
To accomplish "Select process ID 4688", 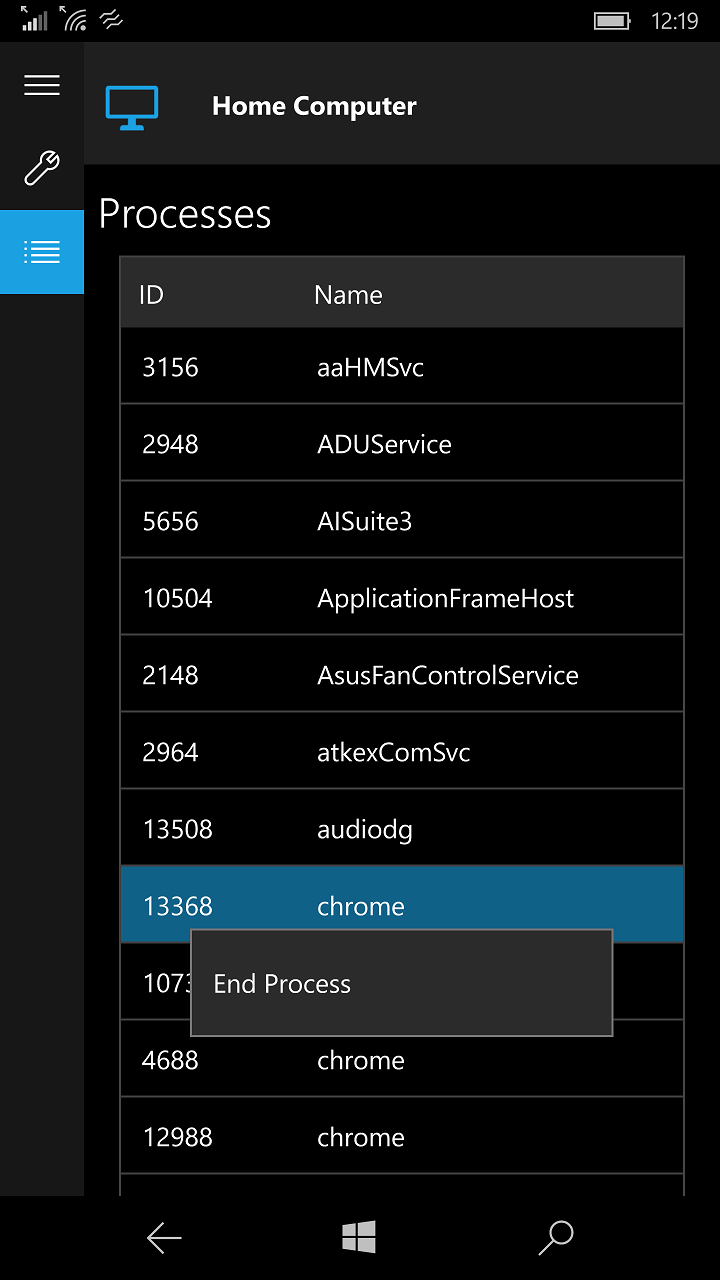I will pyautogui.click(x=171, y=1060).
